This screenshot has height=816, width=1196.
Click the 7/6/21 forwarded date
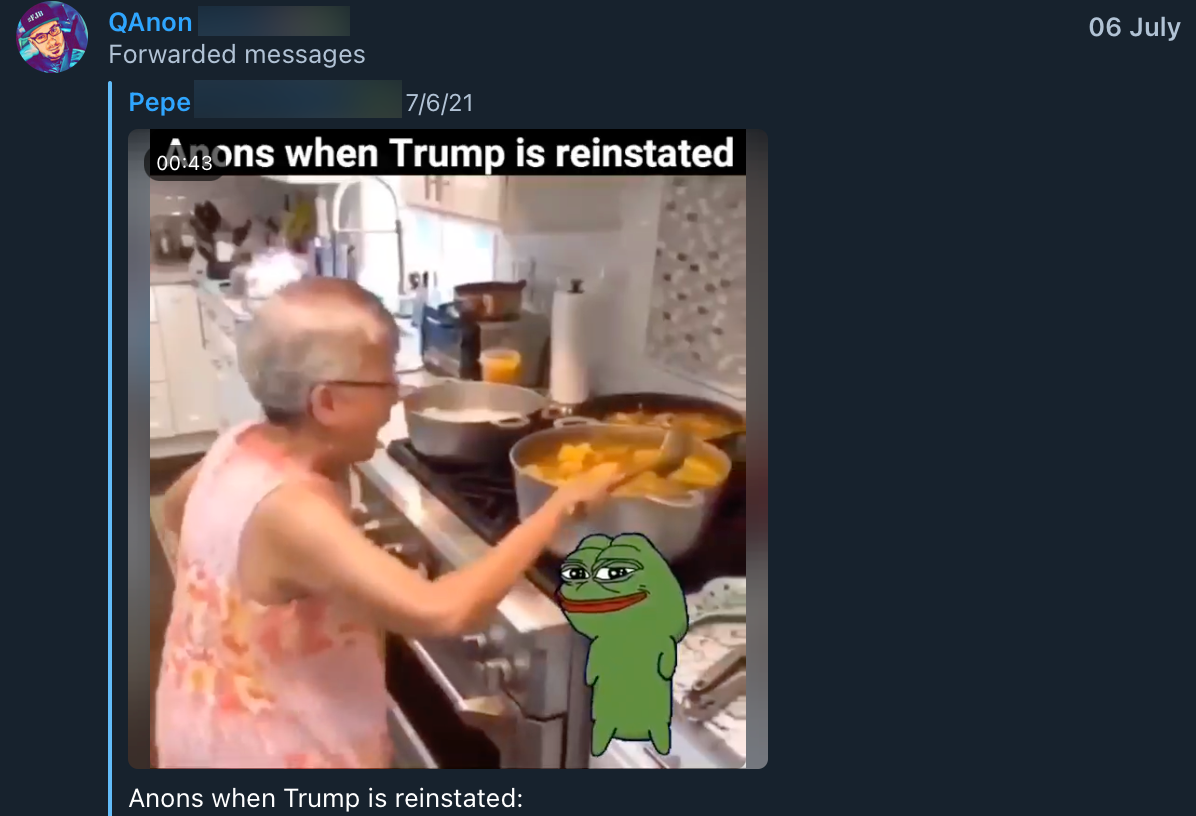(439, 103)
